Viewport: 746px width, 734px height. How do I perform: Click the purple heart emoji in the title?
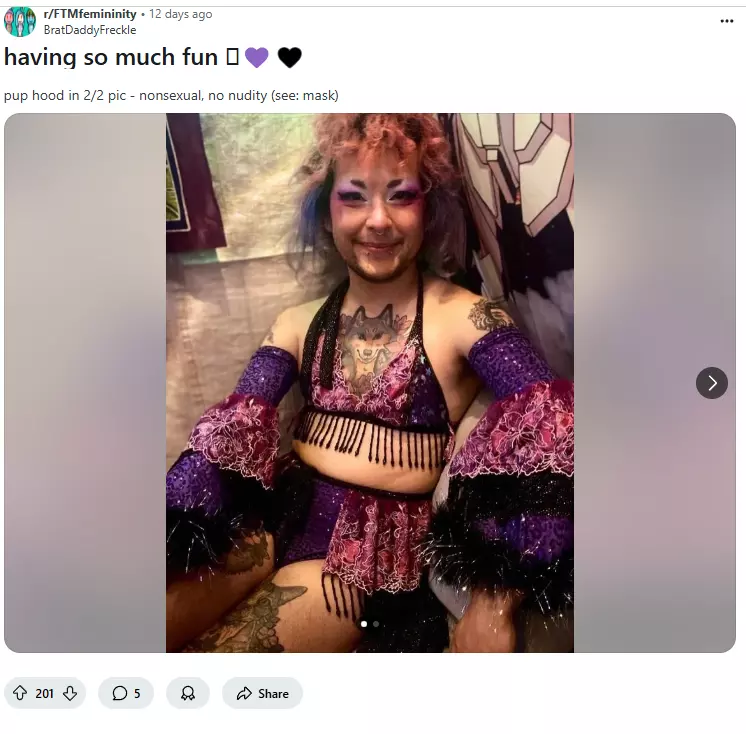pyautogui.click(x=257, y=58)
